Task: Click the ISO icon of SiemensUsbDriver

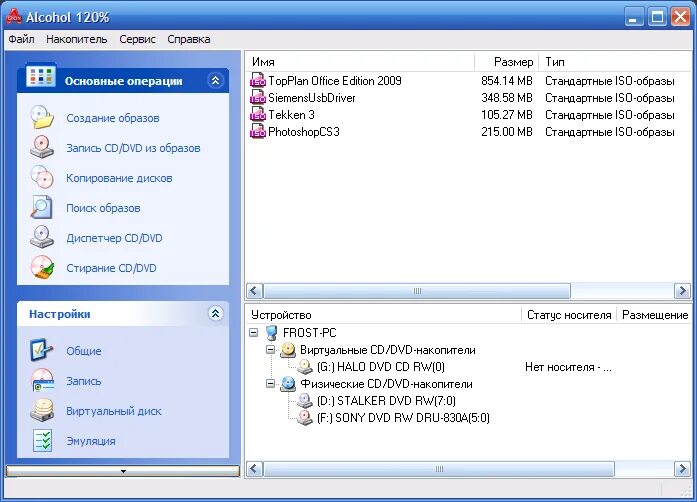Action: (258, 98)
